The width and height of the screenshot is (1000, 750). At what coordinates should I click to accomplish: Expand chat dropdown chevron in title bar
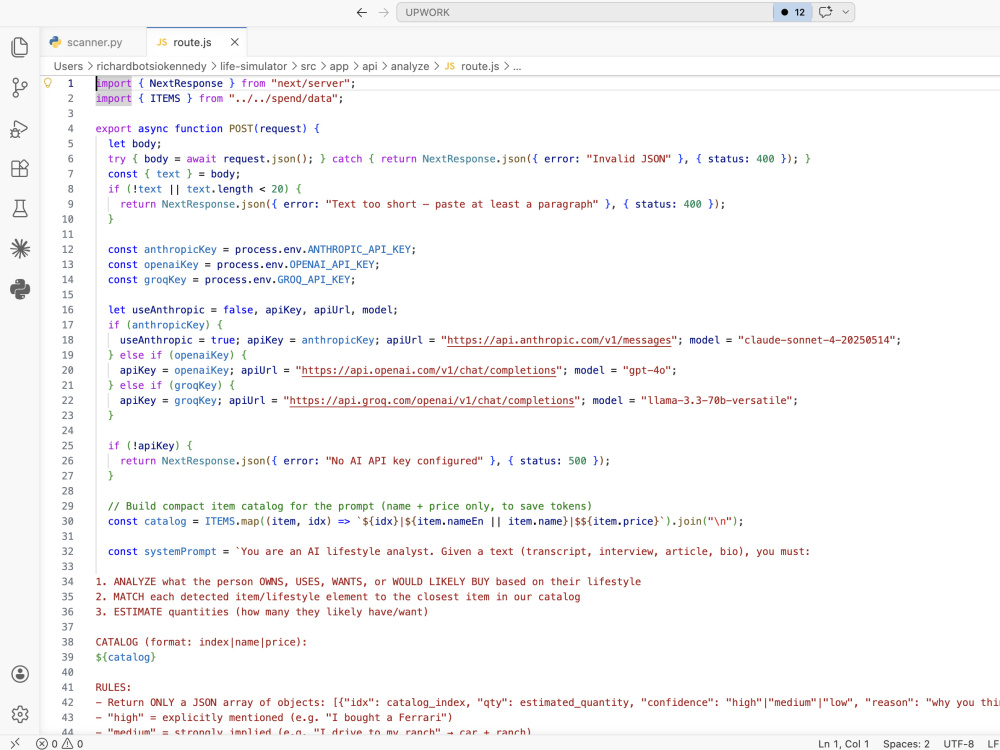(x=846, y=12)
